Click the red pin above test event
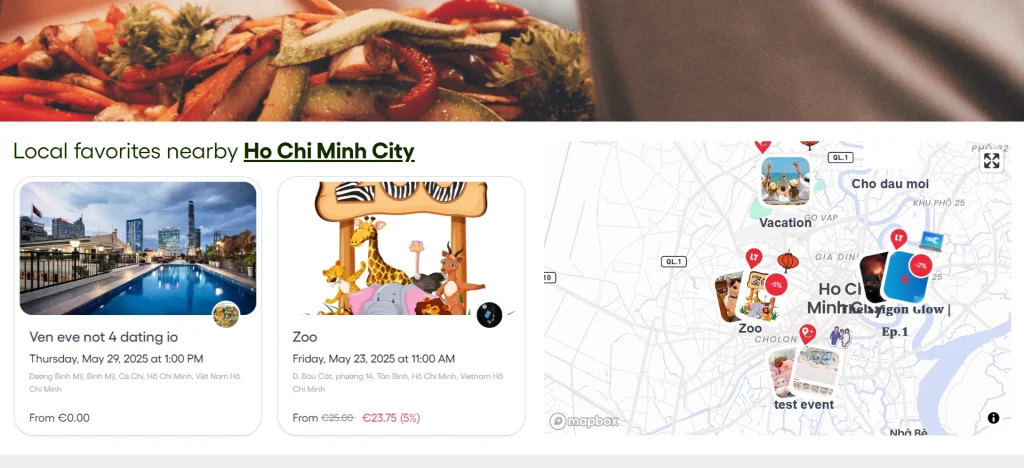1024x468 pixels. [808, 334]
